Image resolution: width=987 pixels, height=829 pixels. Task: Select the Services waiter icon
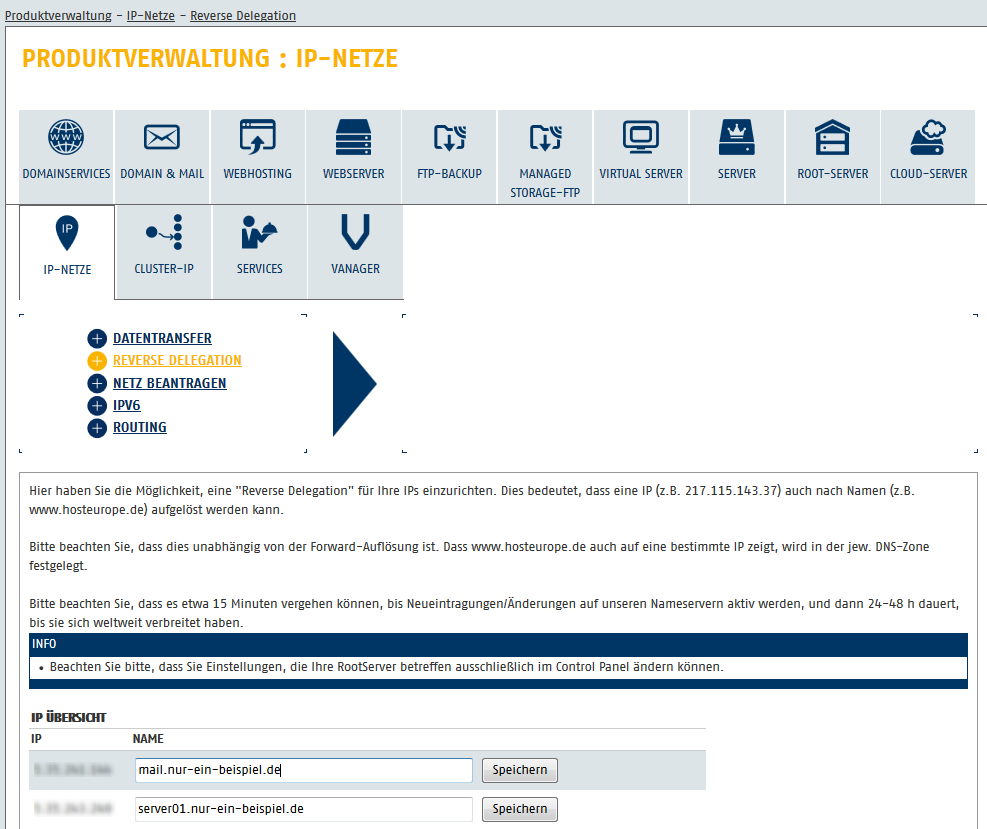pyautogui.click(x=259, y=232)
